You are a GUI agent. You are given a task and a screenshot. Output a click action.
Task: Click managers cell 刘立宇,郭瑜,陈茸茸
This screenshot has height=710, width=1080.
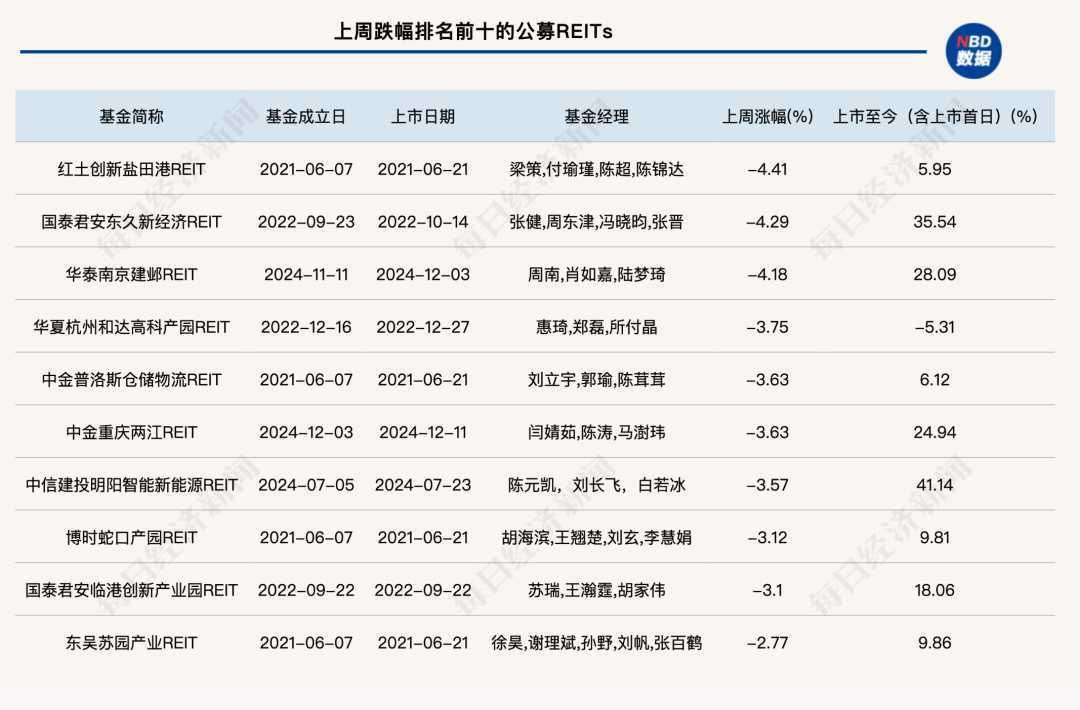tap(596, 379)
